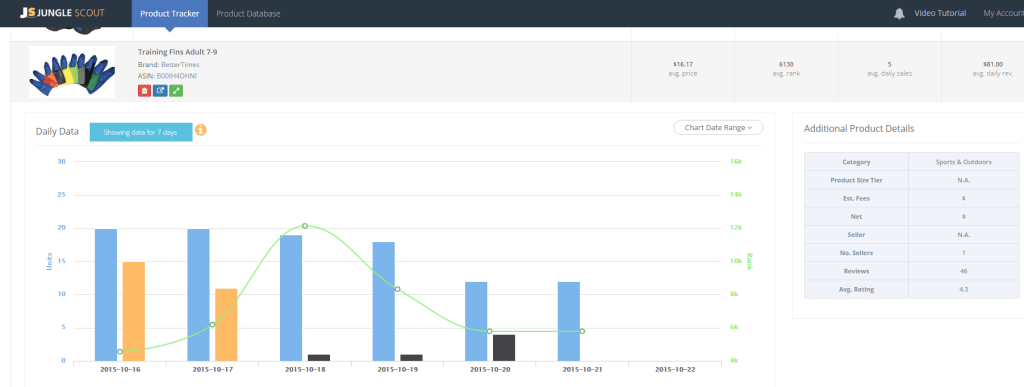Click the Avg. Rating value 4.3 cell
The width and height of the screenshot is (1024, 387).
point(963,289)
